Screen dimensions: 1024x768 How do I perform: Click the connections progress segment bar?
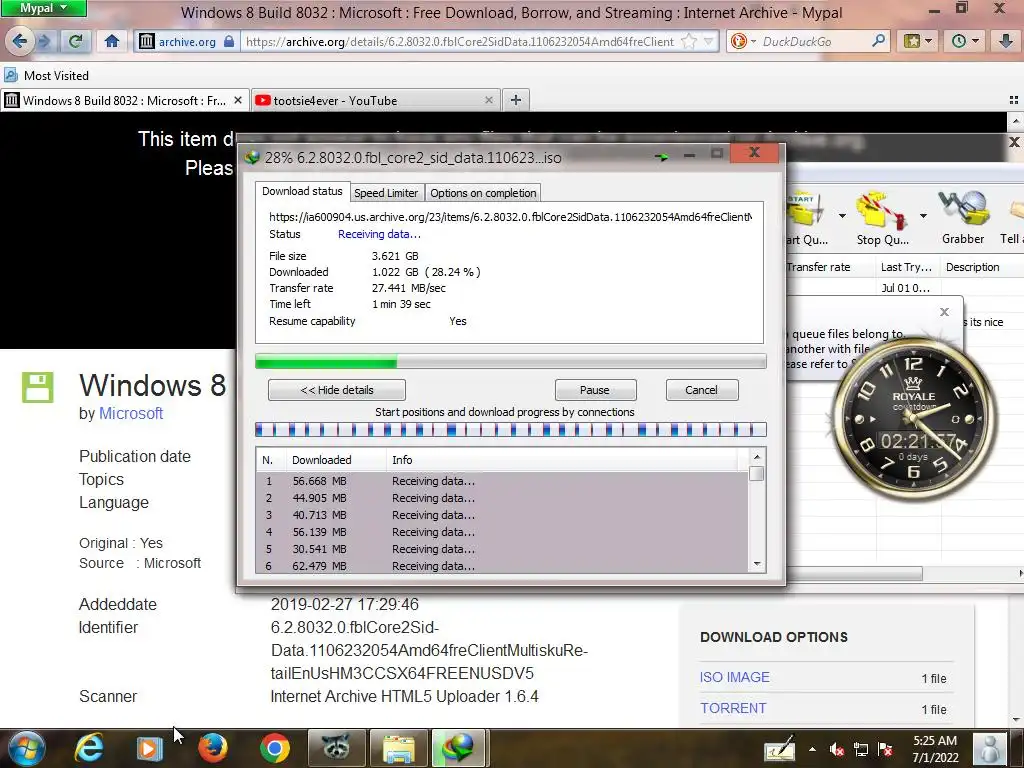tap(511, 429)
